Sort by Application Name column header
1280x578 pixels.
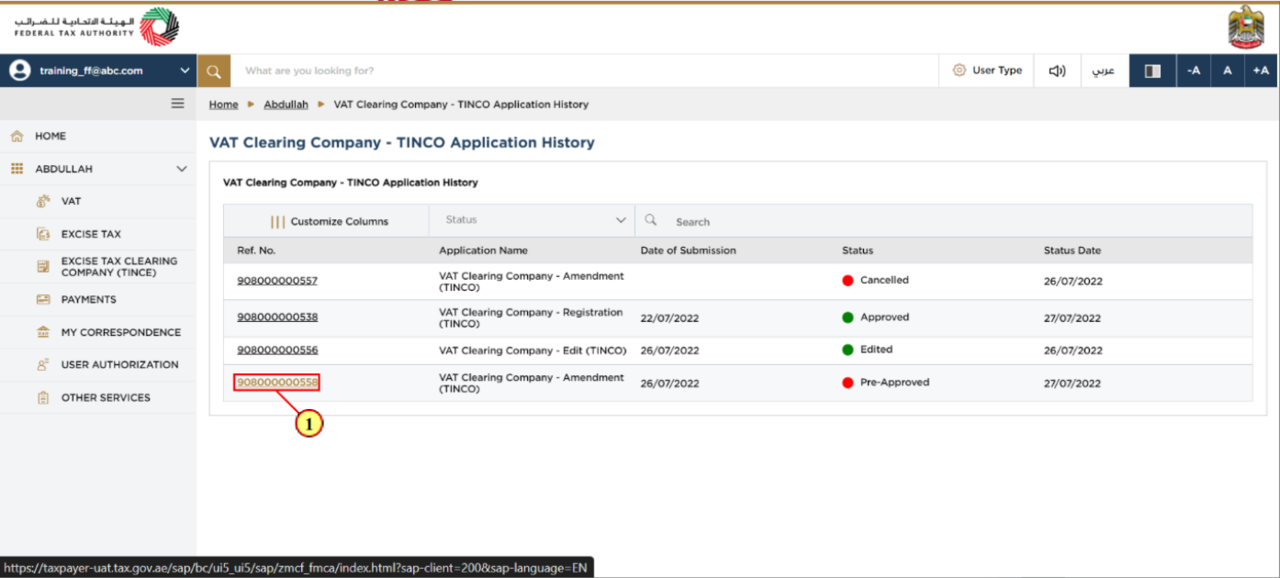point(483,250)
